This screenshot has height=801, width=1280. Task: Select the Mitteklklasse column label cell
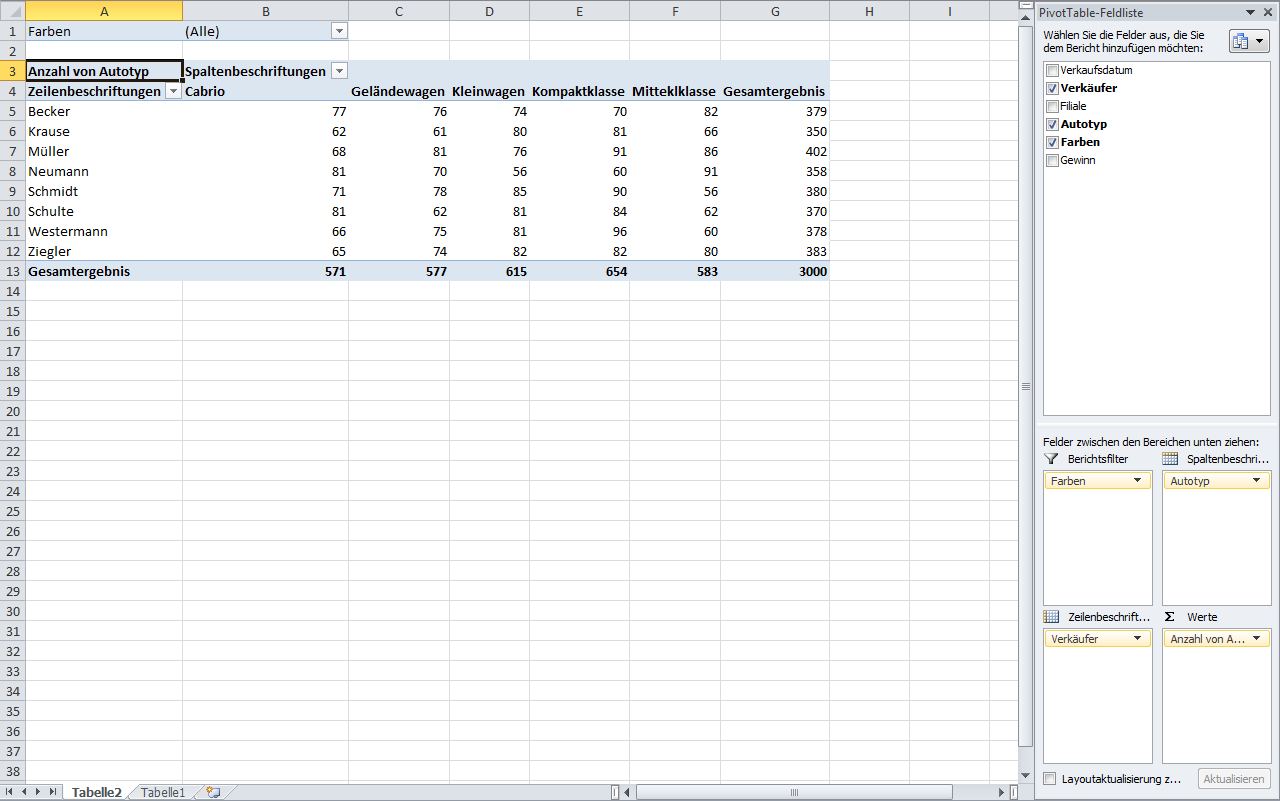click(x=675, y=91)
